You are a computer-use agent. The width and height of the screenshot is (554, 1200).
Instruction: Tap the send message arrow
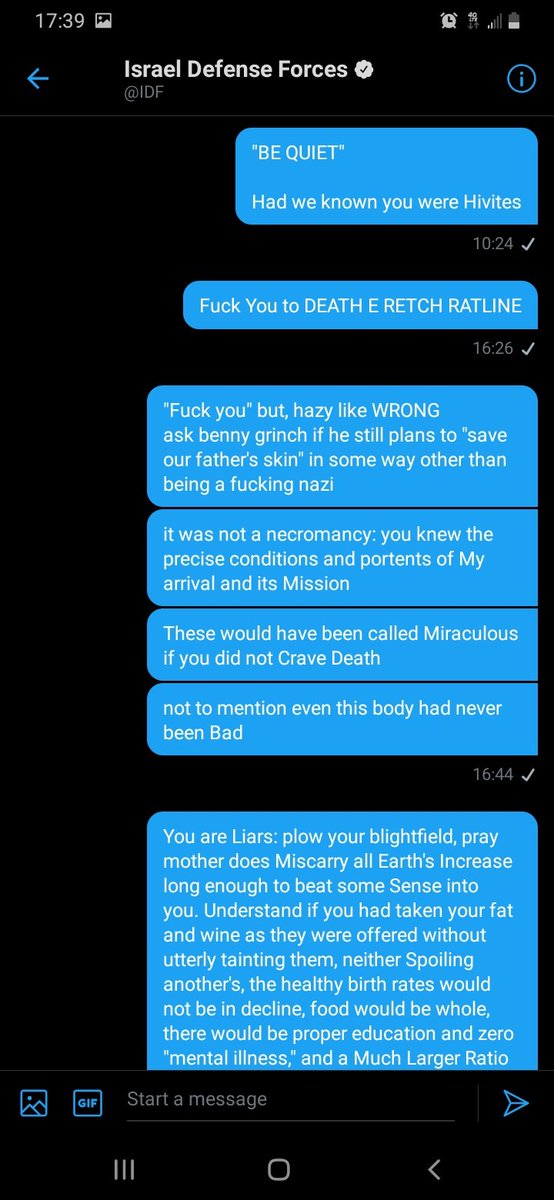click(515, 1102)
